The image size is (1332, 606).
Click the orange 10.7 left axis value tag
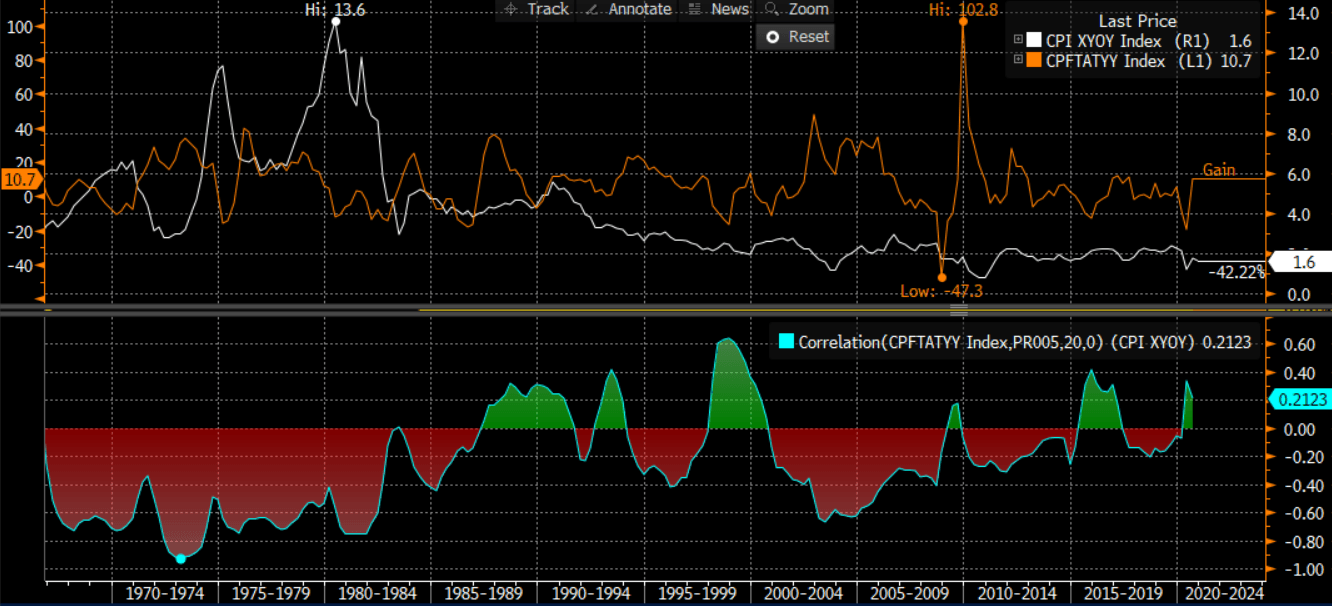pyautogui.click(x=20, y=180)
